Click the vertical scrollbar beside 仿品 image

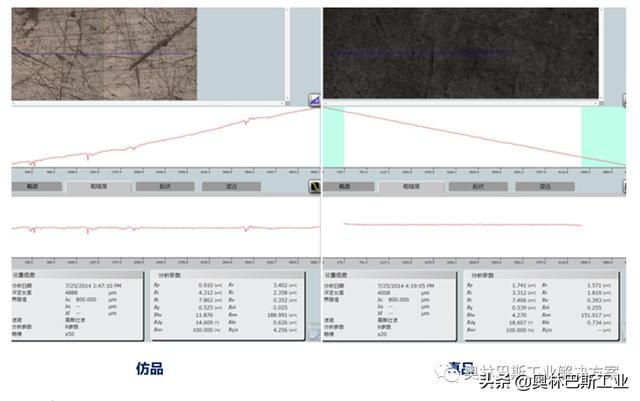tap(287, 54)
